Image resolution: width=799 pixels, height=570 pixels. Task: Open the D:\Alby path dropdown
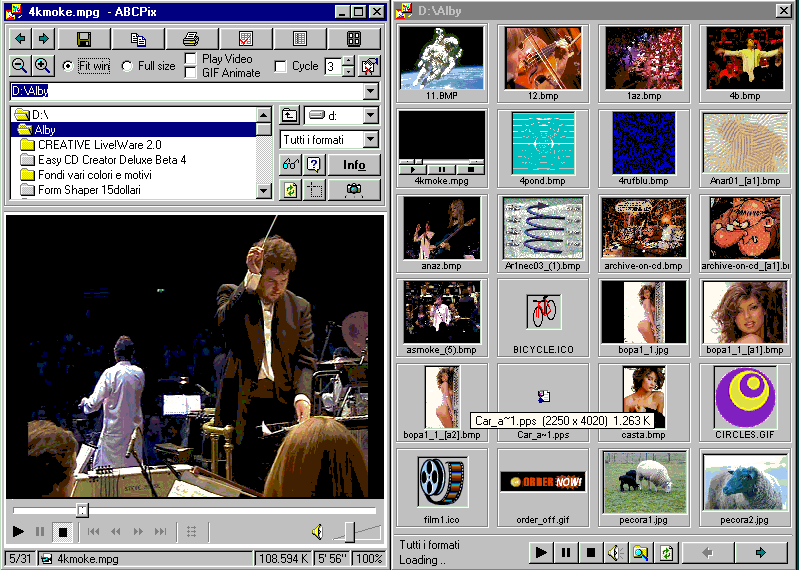pos(371,91)
